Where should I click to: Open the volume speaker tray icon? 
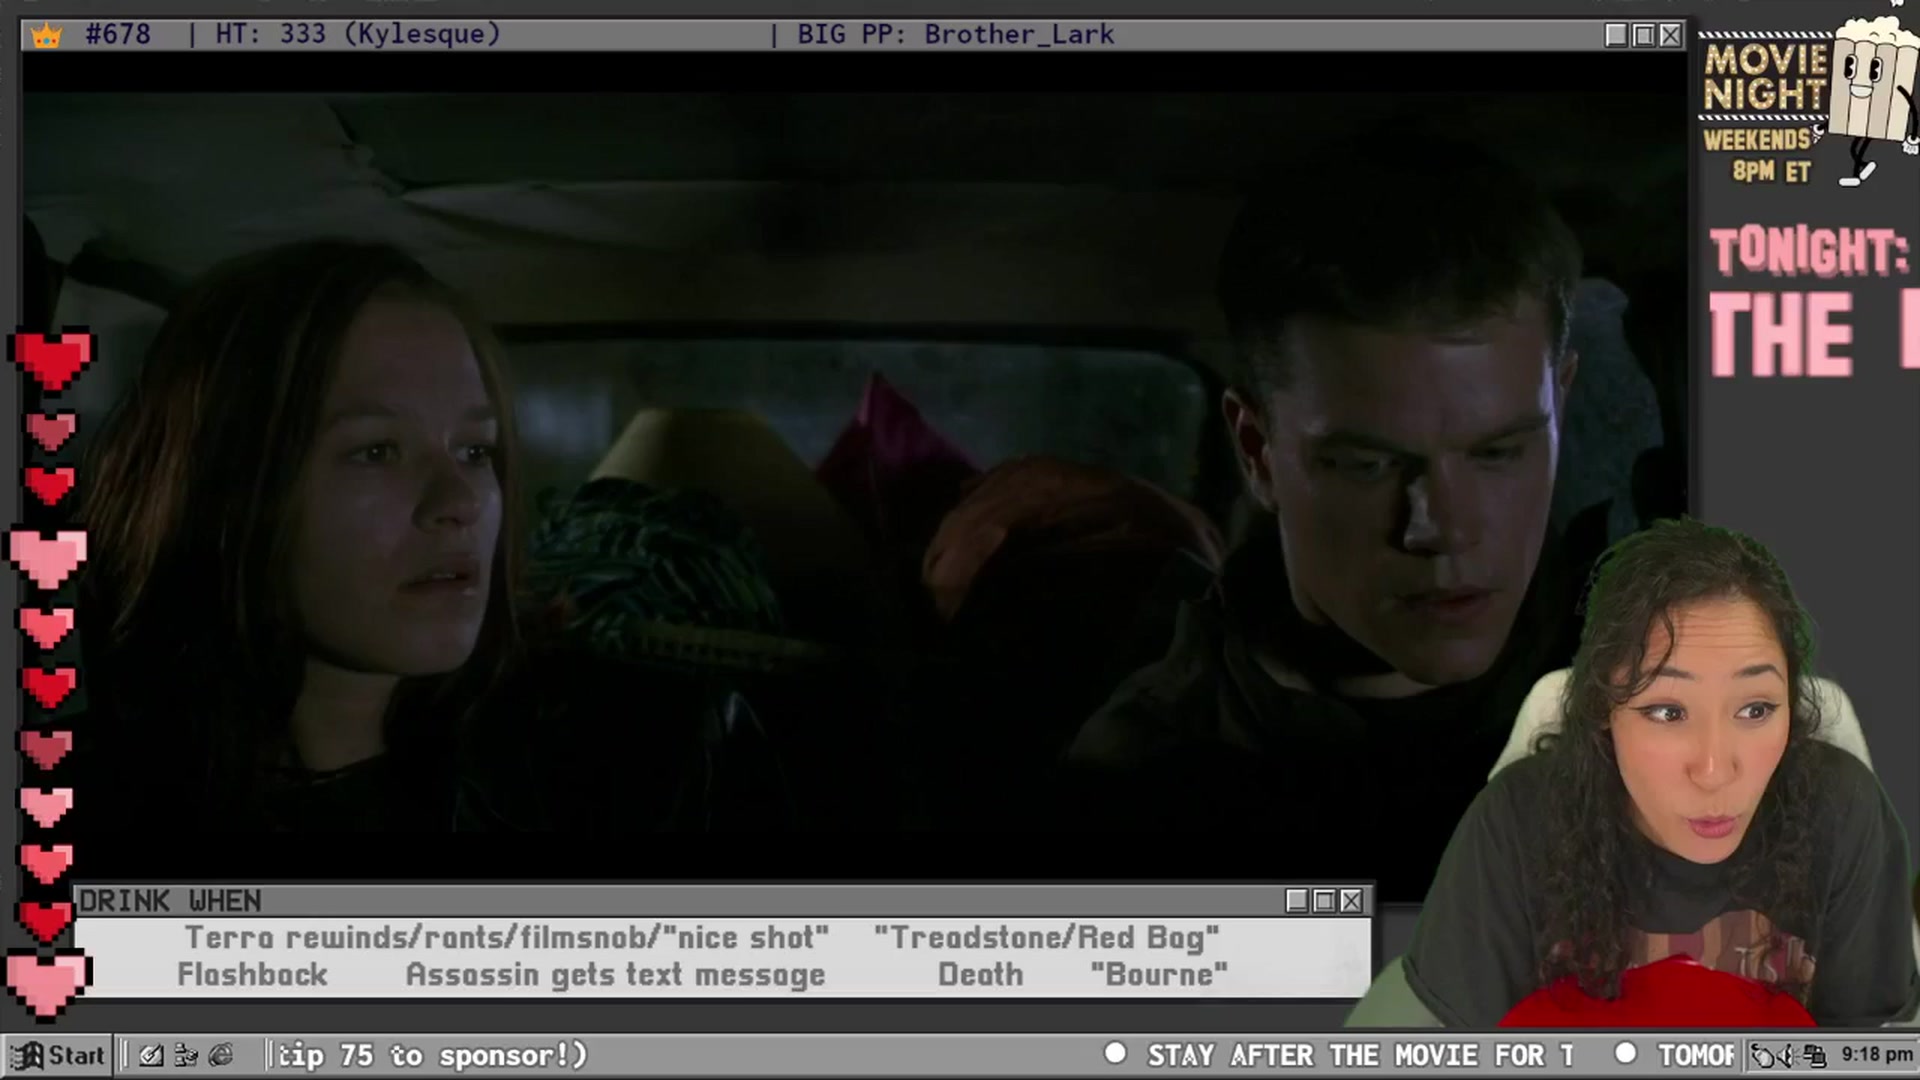(1789, 1055)
